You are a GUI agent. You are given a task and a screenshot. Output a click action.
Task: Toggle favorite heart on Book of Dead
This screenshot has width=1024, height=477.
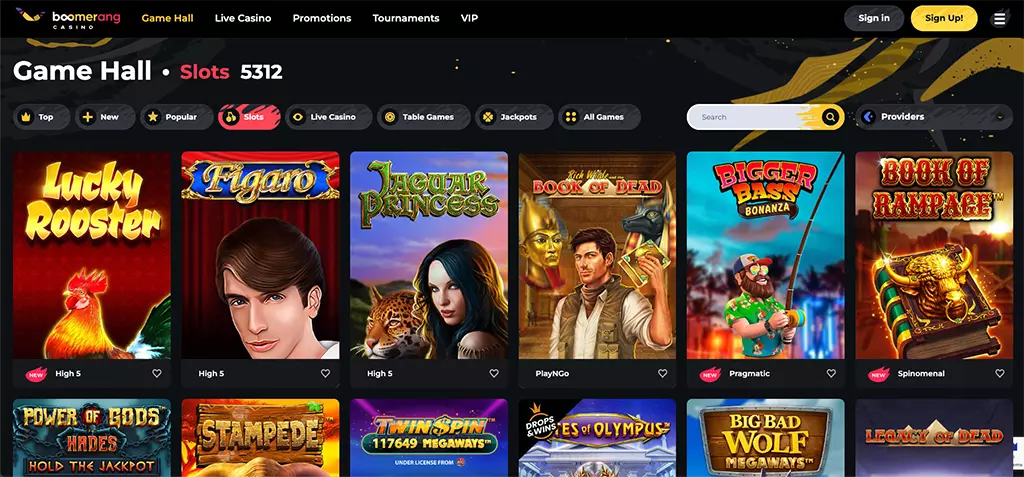coord(662,374)
